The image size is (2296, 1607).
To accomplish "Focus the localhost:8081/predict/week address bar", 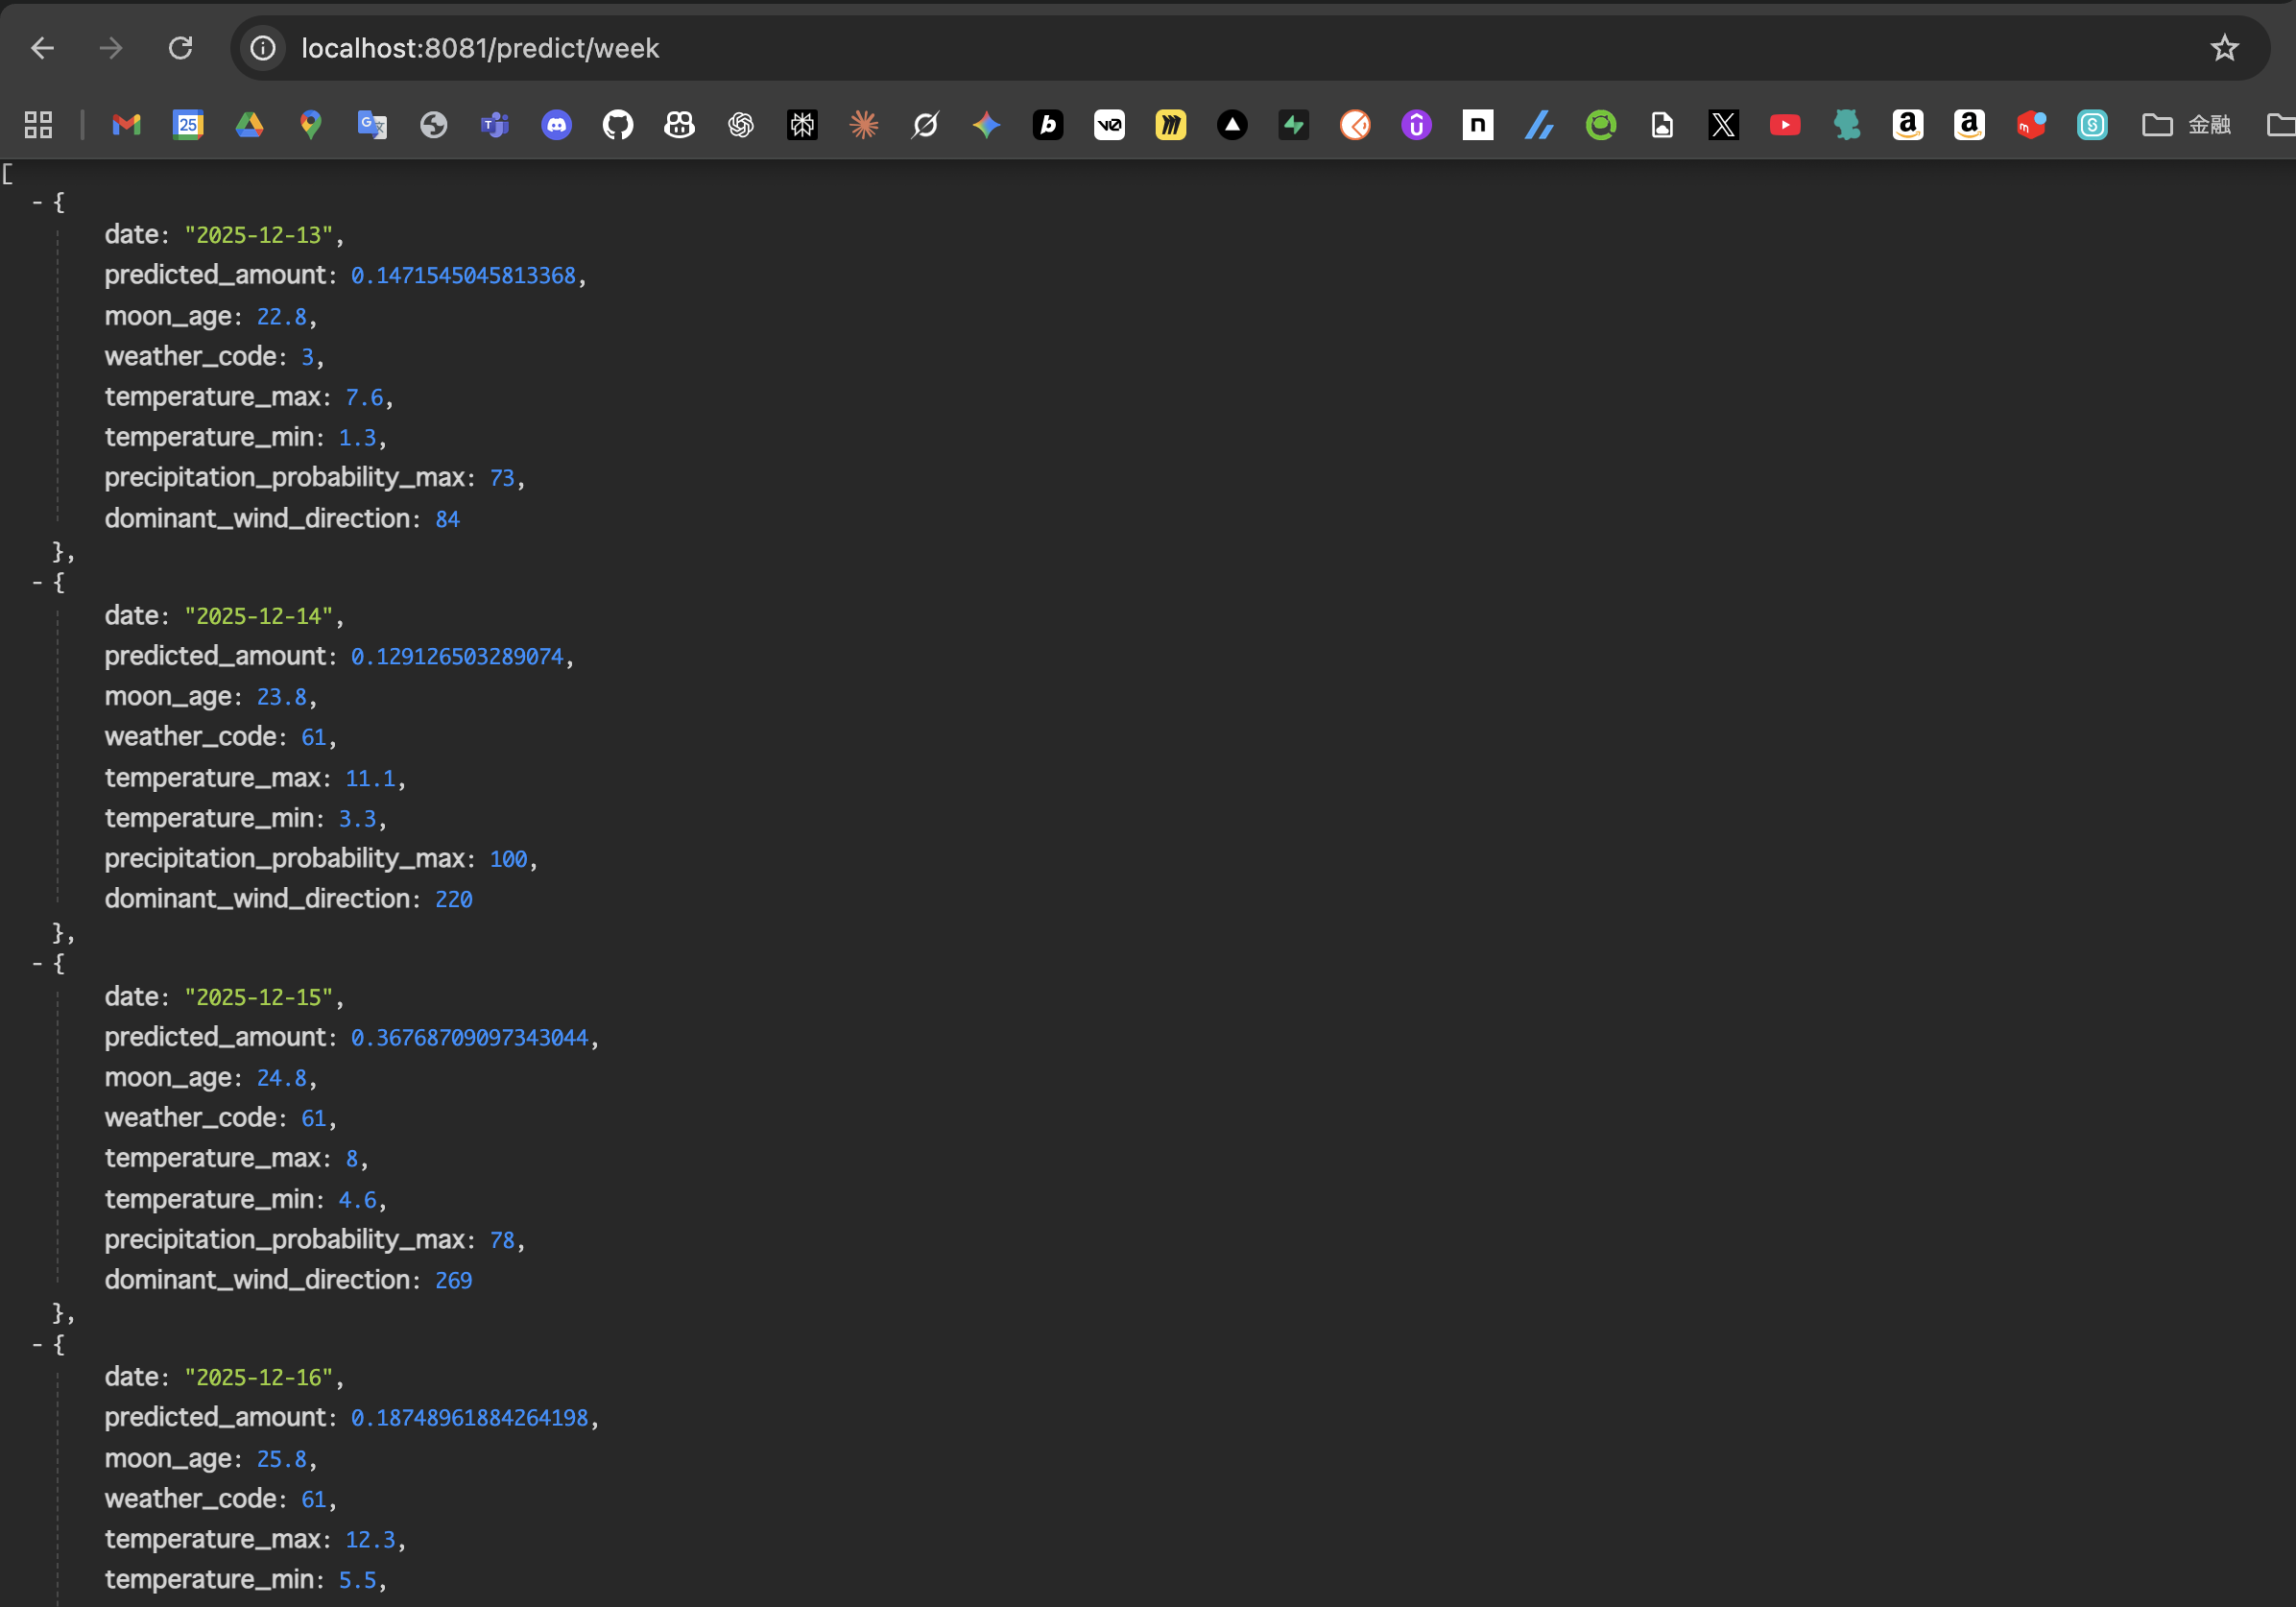I will [x=1000, y=48].
